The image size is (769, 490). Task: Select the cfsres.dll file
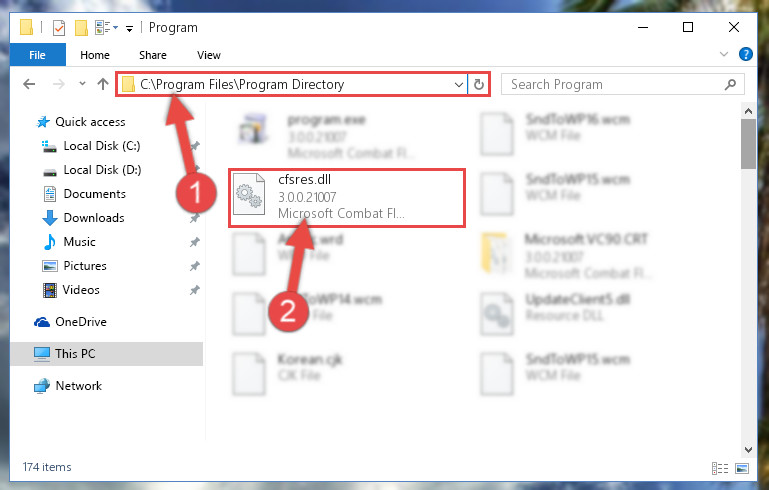pos(347,198)
